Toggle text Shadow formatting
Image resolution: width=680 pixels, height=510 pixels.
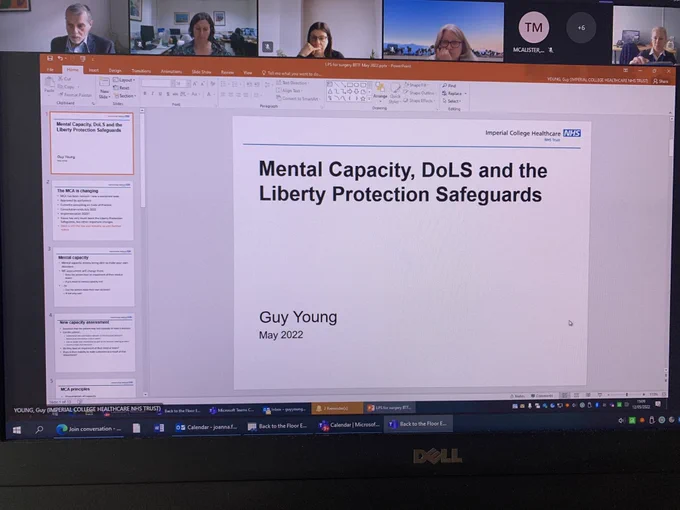168,94
